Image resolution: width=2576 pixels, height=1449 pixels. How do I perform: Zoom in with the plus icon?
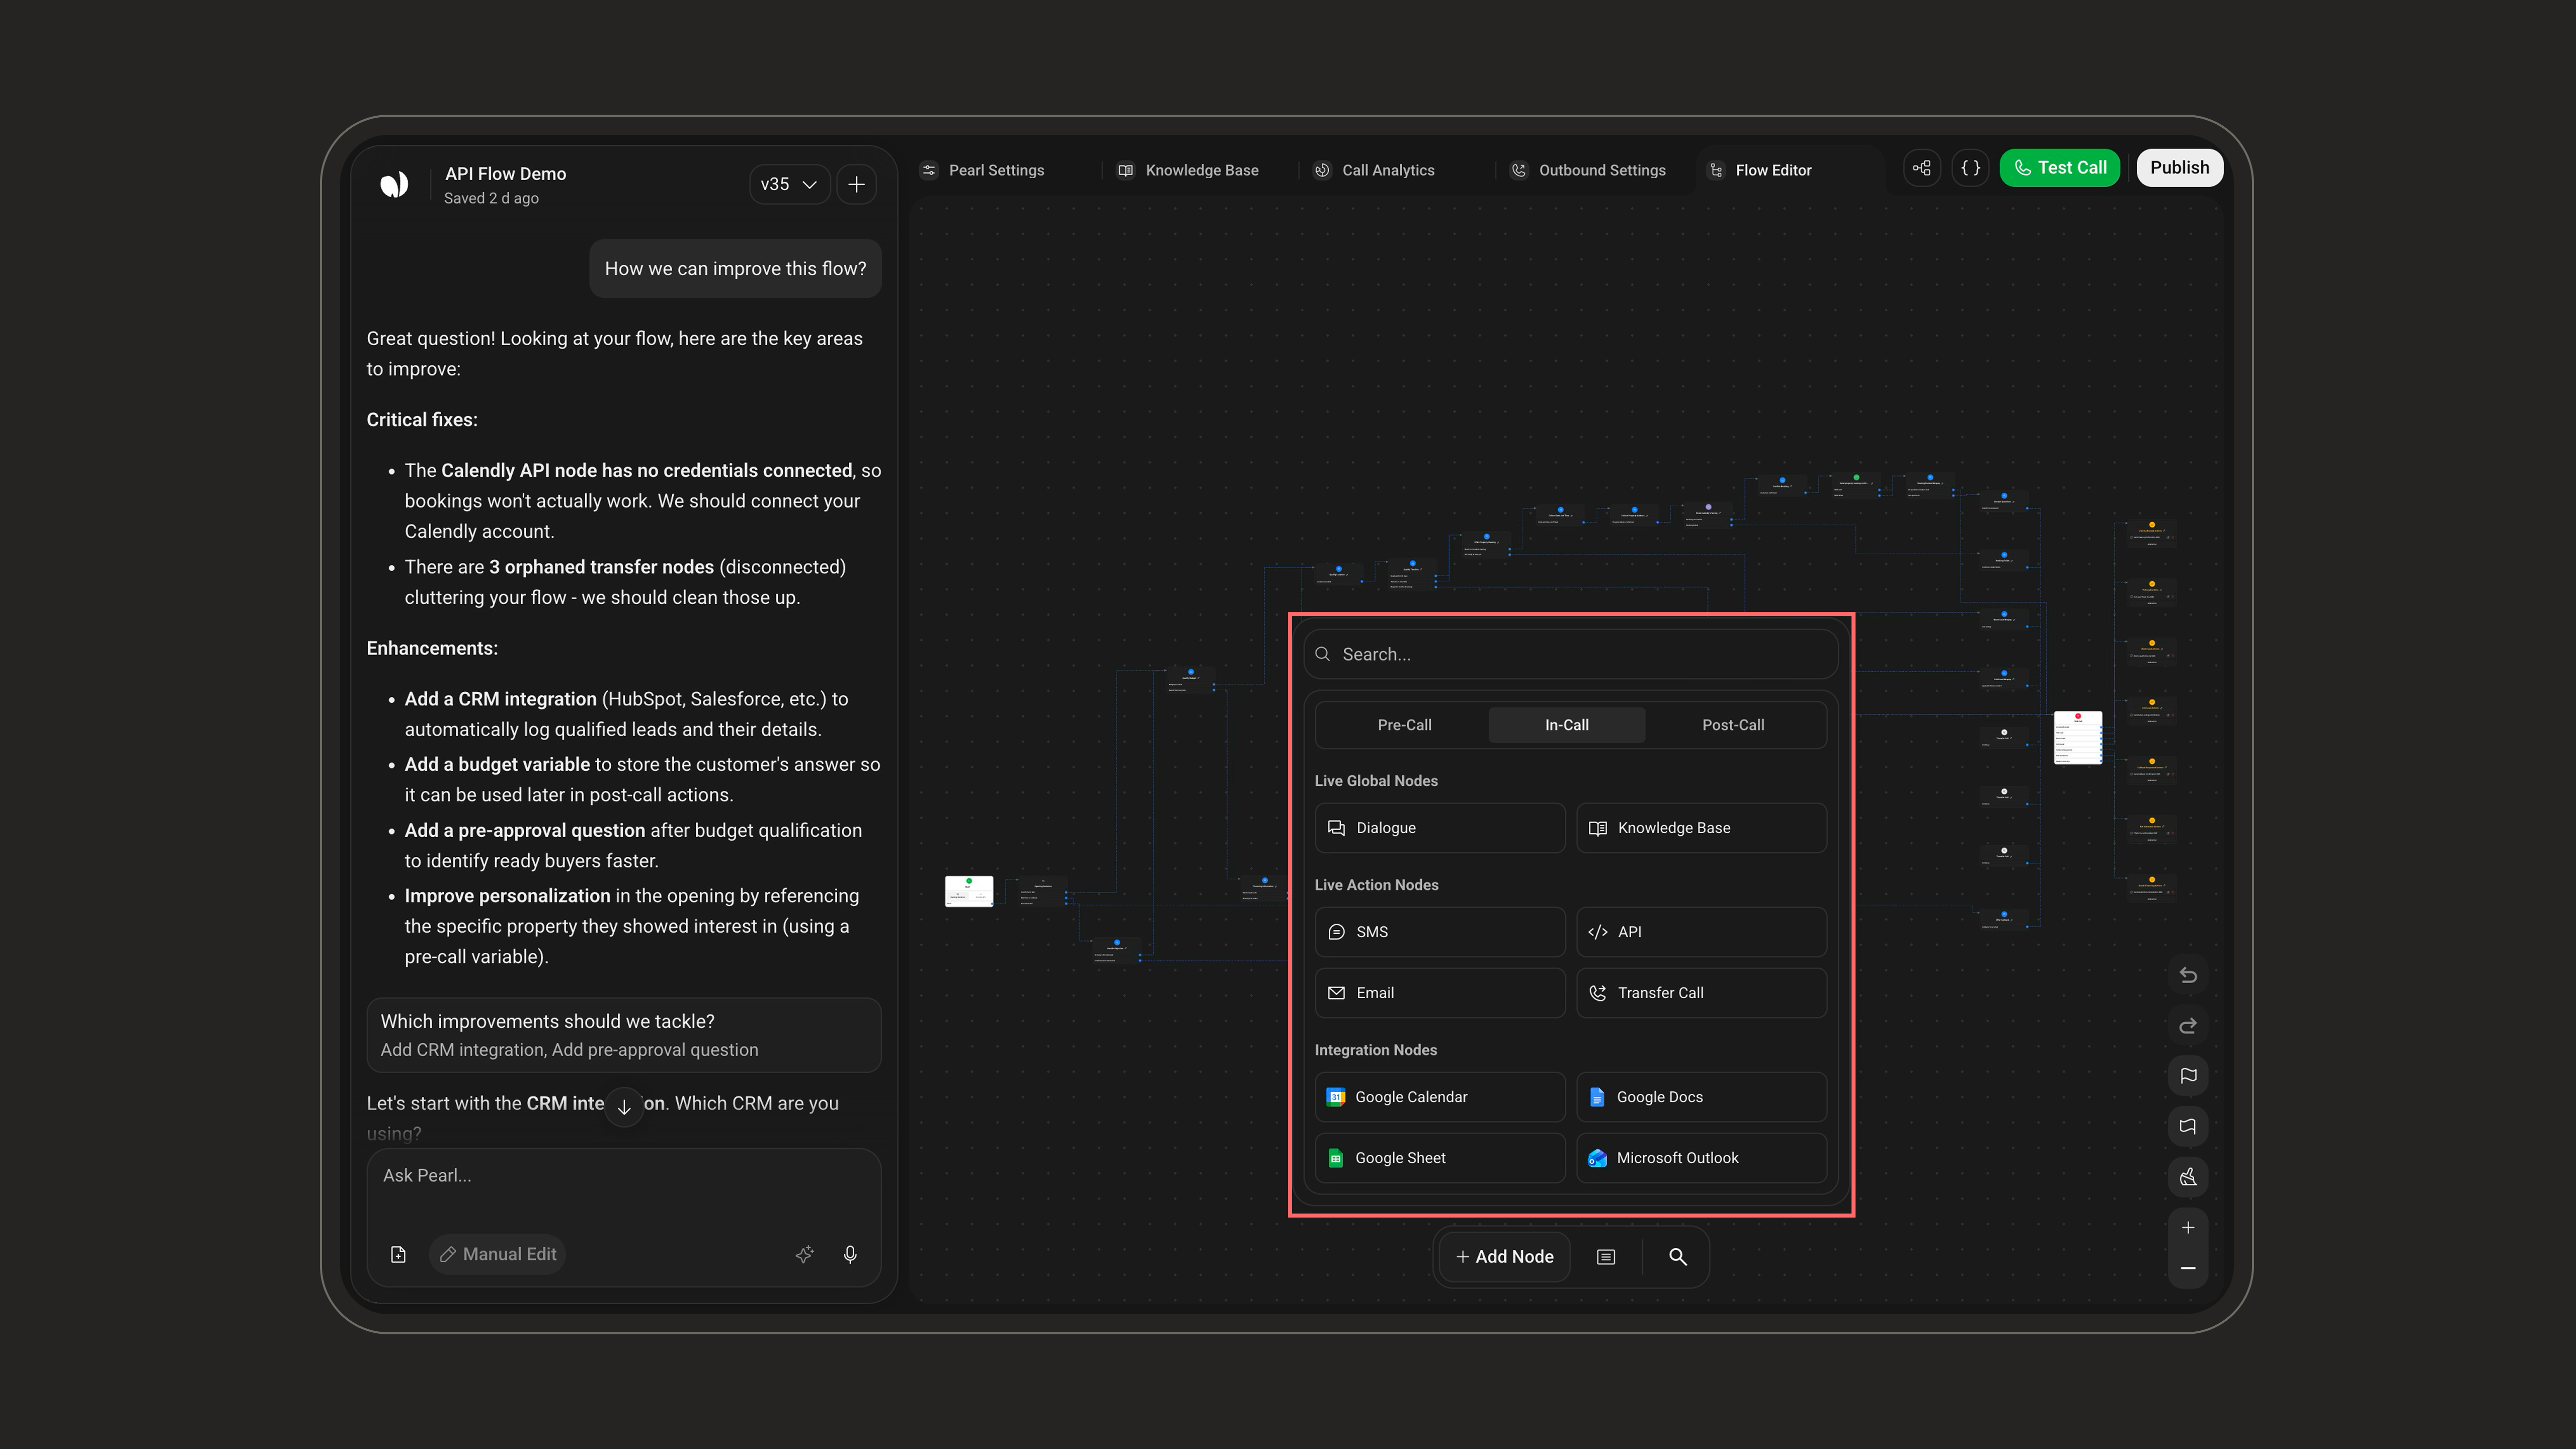2188,1228
